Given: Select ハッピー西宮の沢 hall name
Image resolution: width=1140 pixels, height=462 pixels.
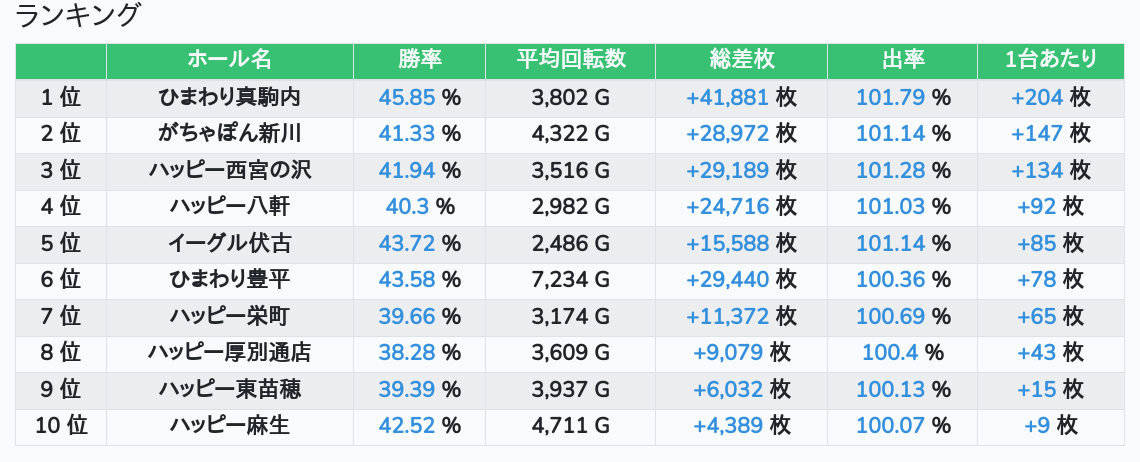Looking at the screenshot, I should 229,170.
